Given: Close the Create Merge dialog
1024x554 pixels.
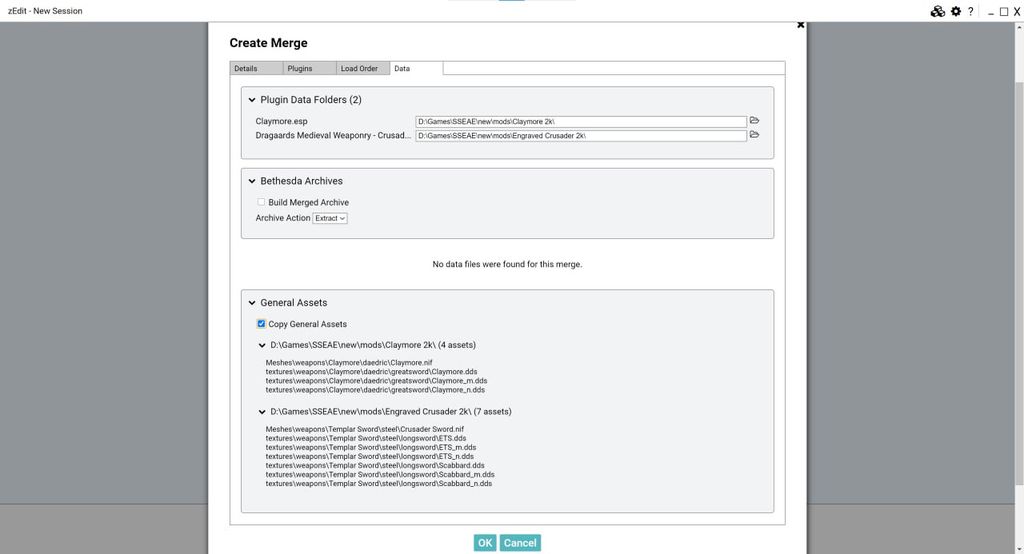Looking at the screenshot, I should click(x=800, y=24).
